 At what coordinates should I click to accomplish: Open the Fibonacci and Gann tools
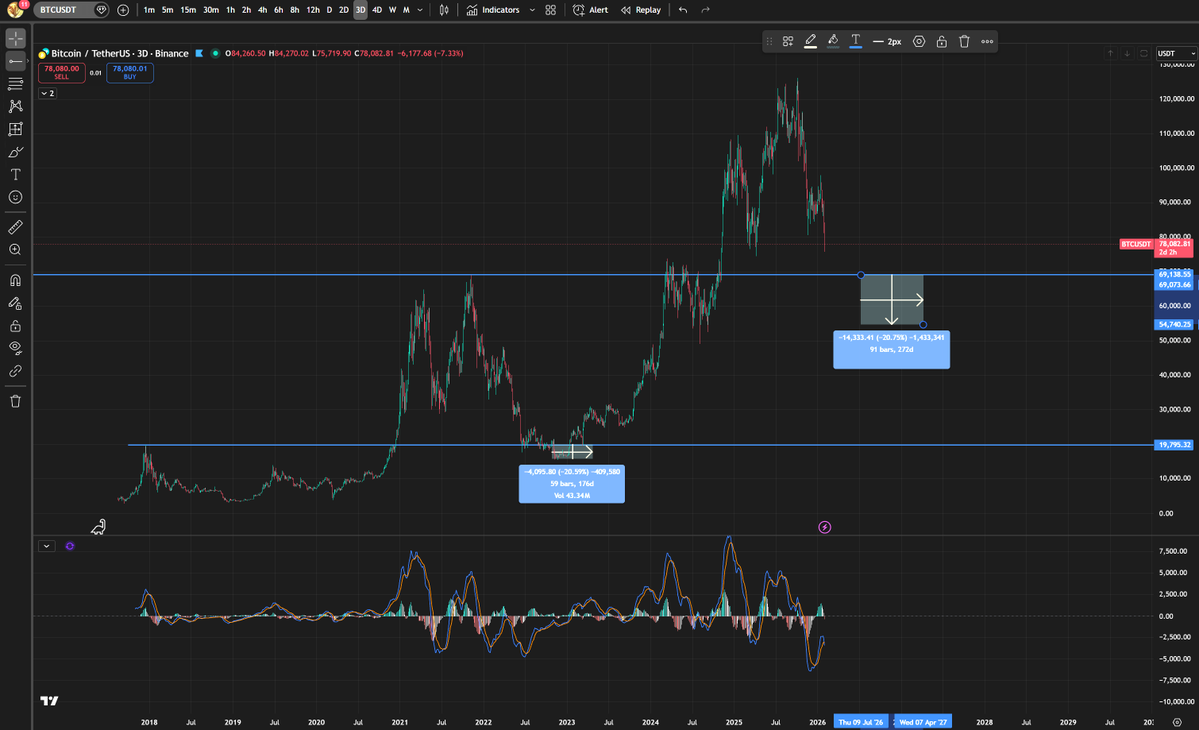(15, 83)
